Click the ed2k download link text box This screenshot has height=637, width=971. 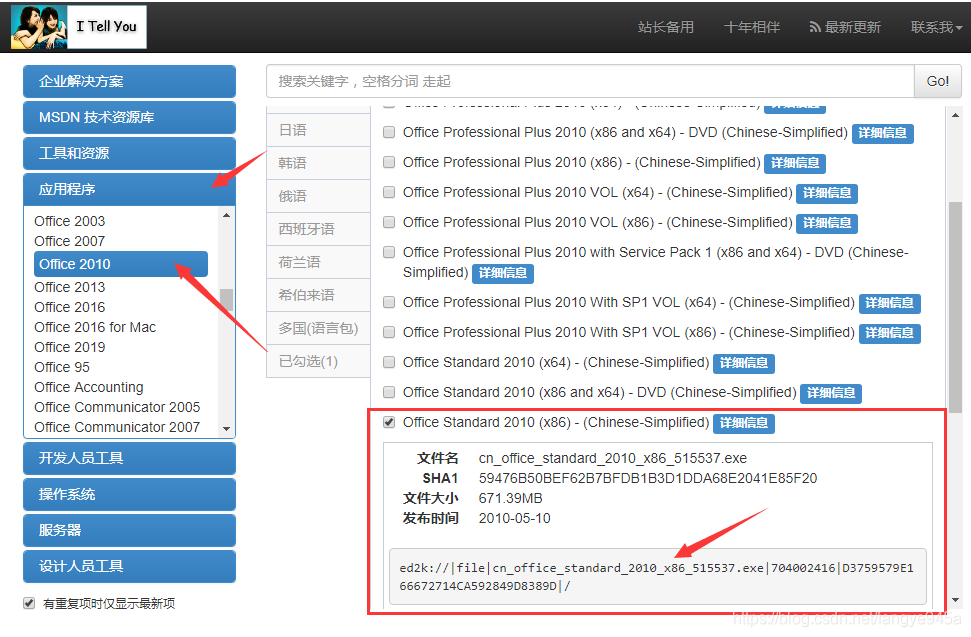click(x=658, y=576)
